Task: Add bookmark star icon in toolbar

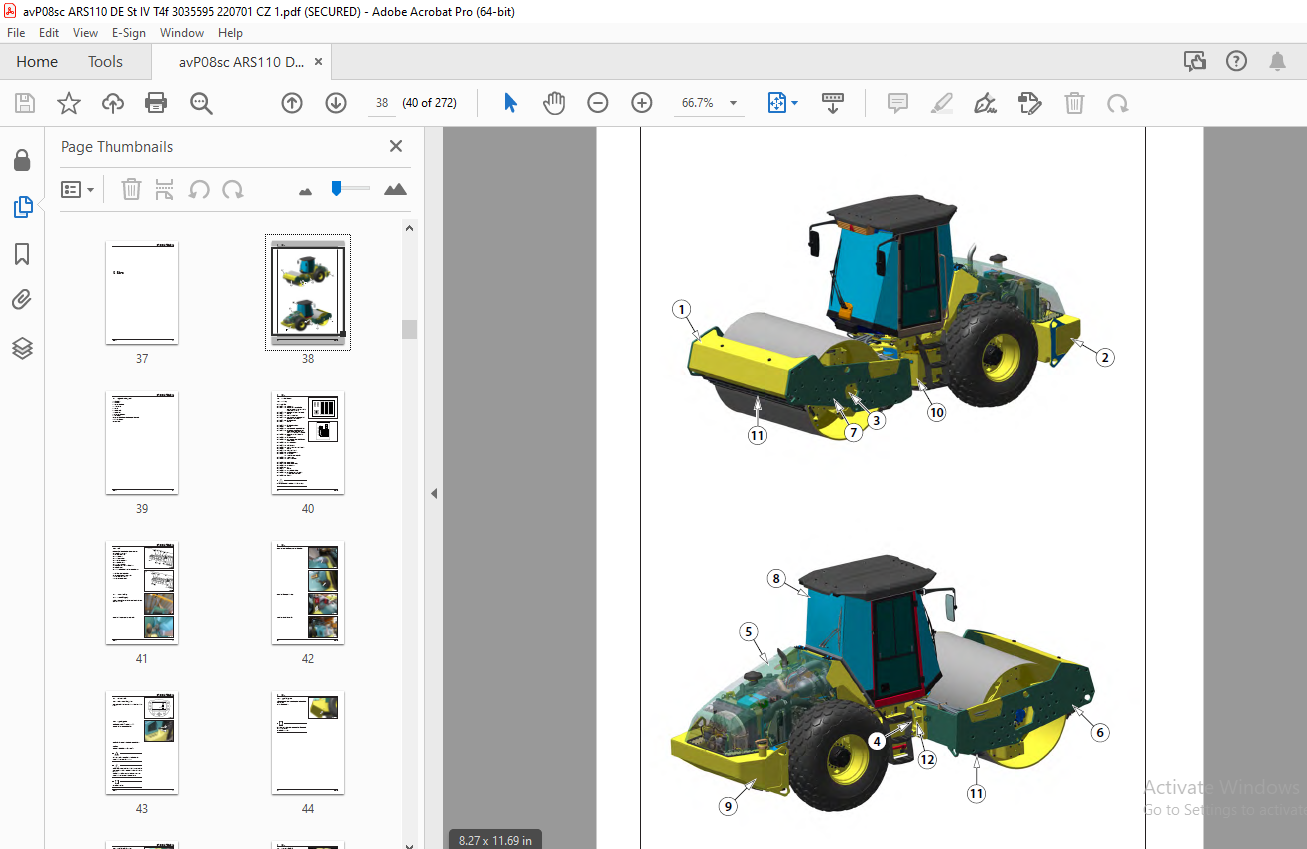Action: [68, 103]
